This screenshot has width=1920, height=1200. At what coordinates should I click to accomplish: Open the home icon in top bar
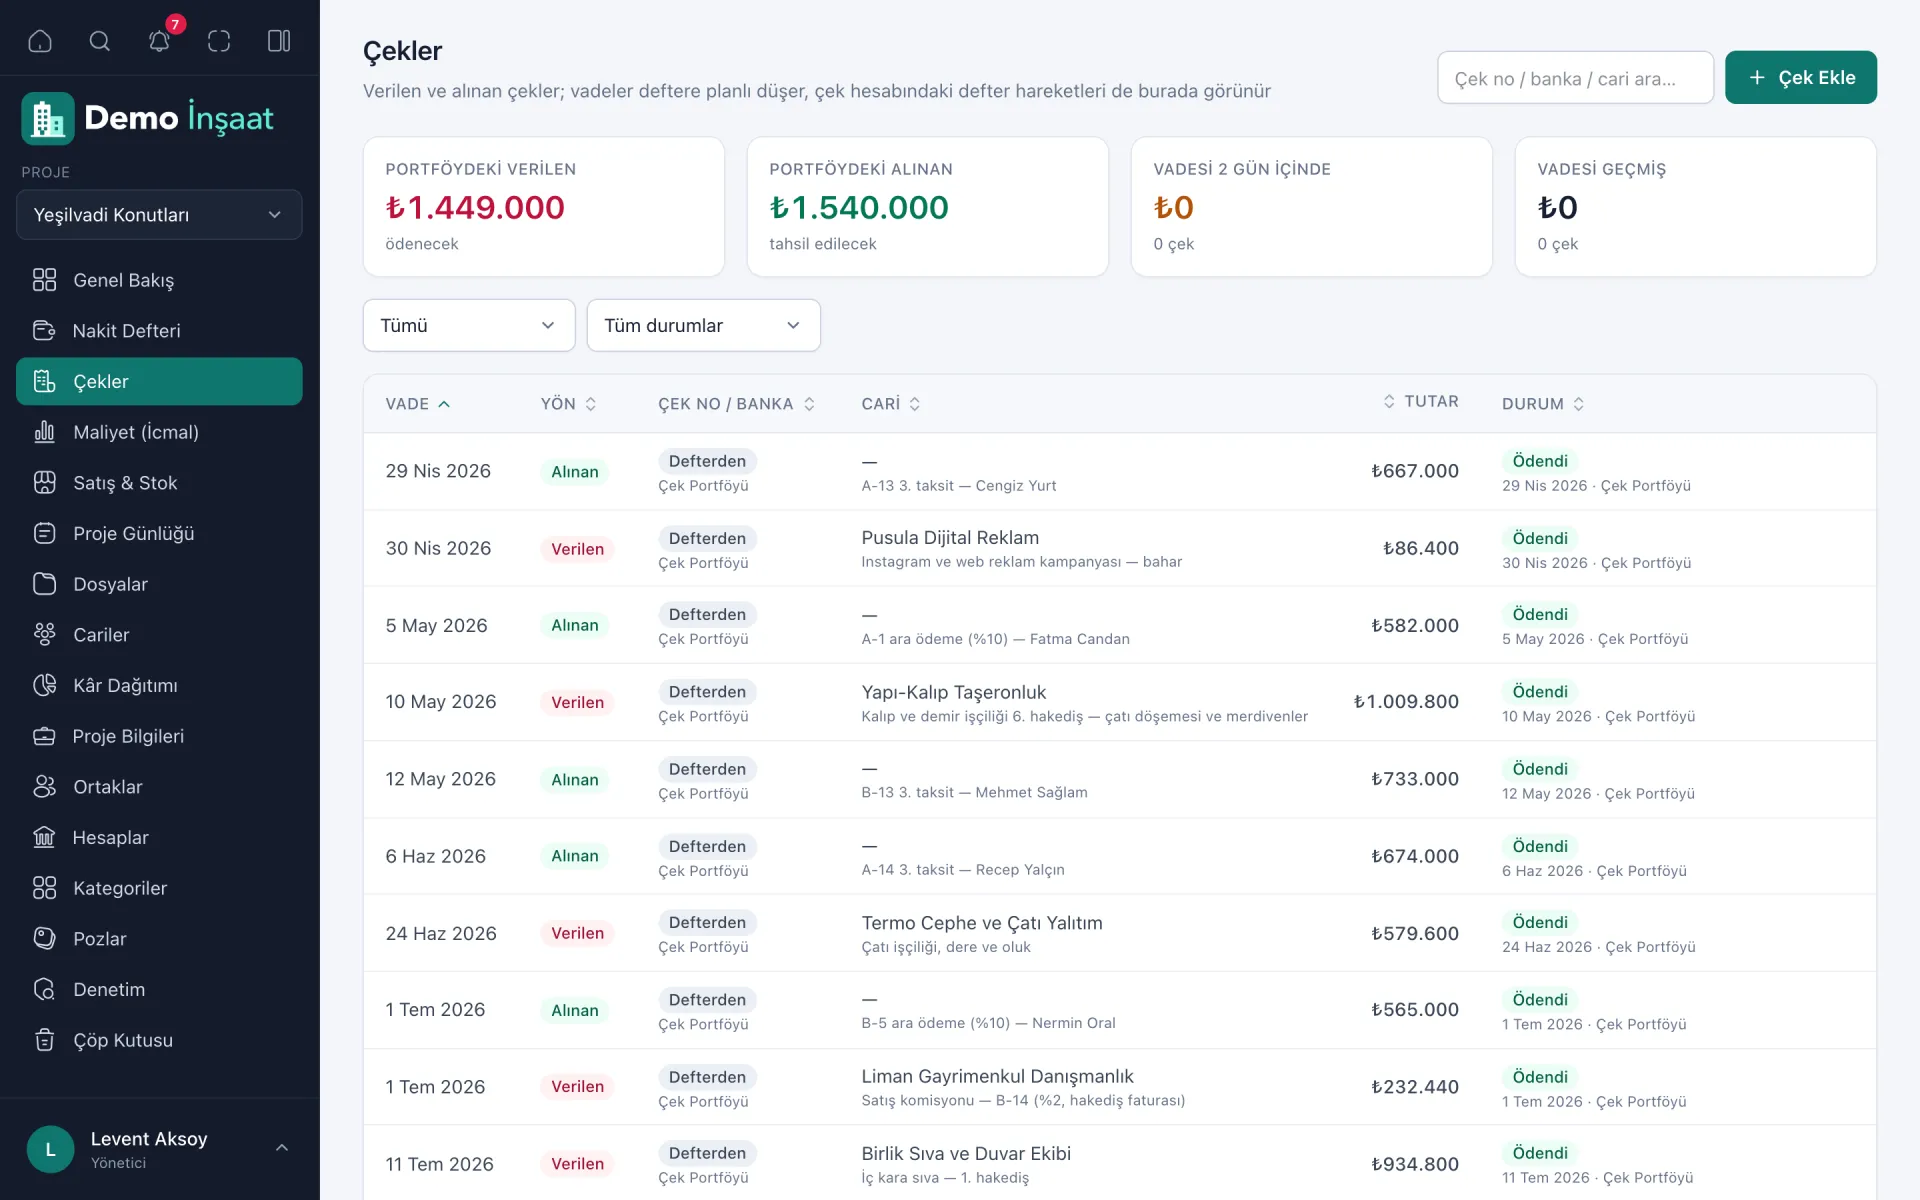pyautogui.click(x=40, y=41)
